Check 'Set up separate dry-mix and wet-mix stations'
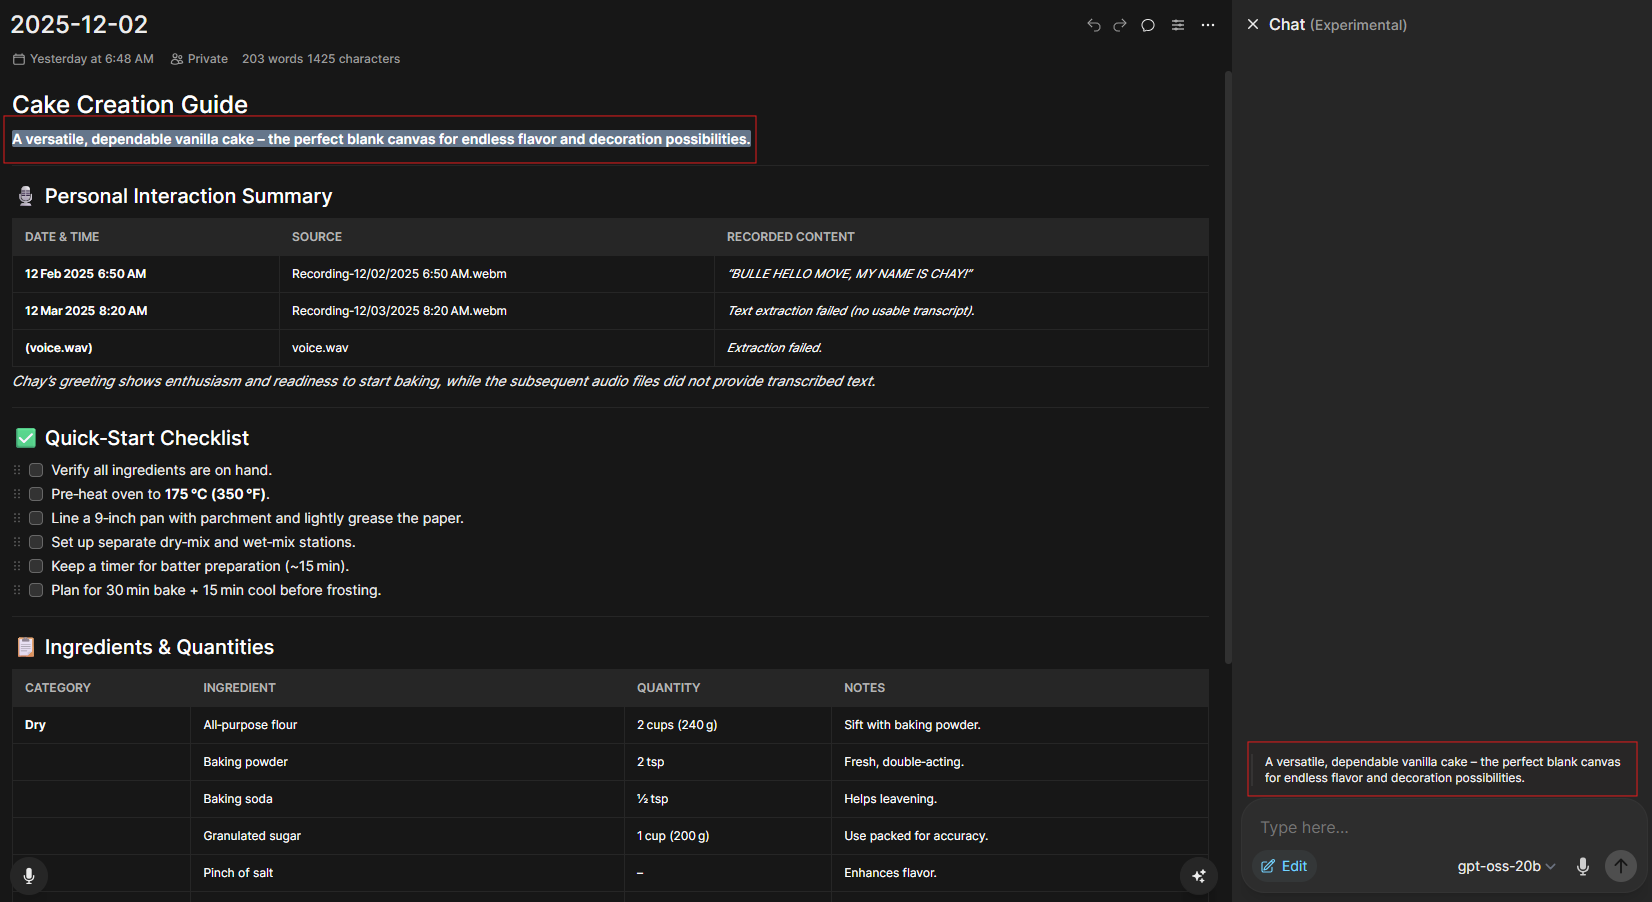Image resolution: width=1652 pixels, height=902 pixels. [36, 542]
